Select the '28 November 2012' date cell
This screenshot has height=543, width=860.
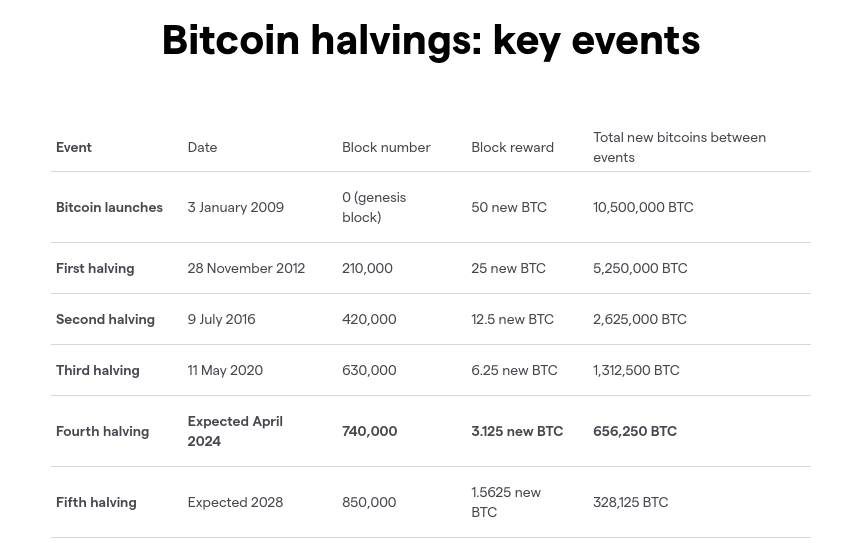coord(246,268)
